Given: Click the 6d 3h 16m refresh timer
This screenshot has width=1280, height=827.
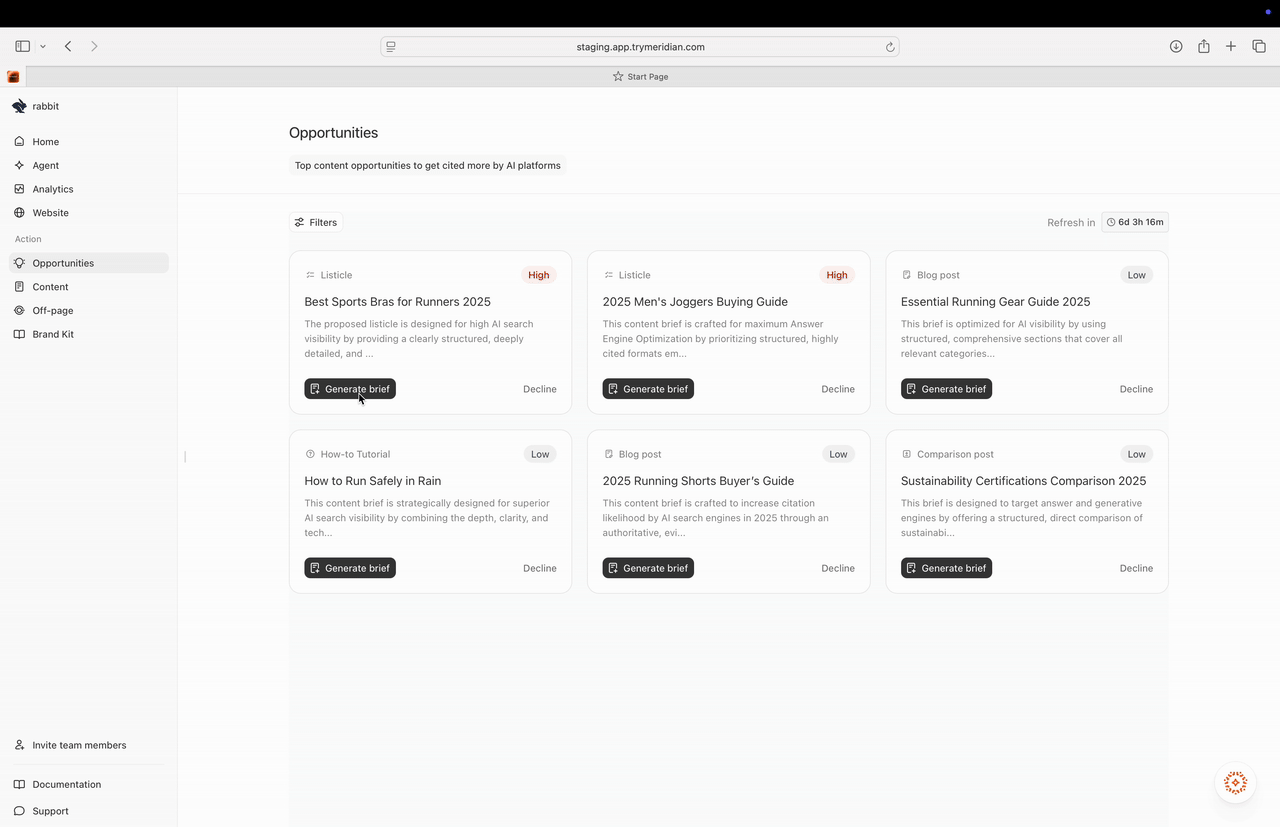Looking at the screenshot, I should [1135, 222].
